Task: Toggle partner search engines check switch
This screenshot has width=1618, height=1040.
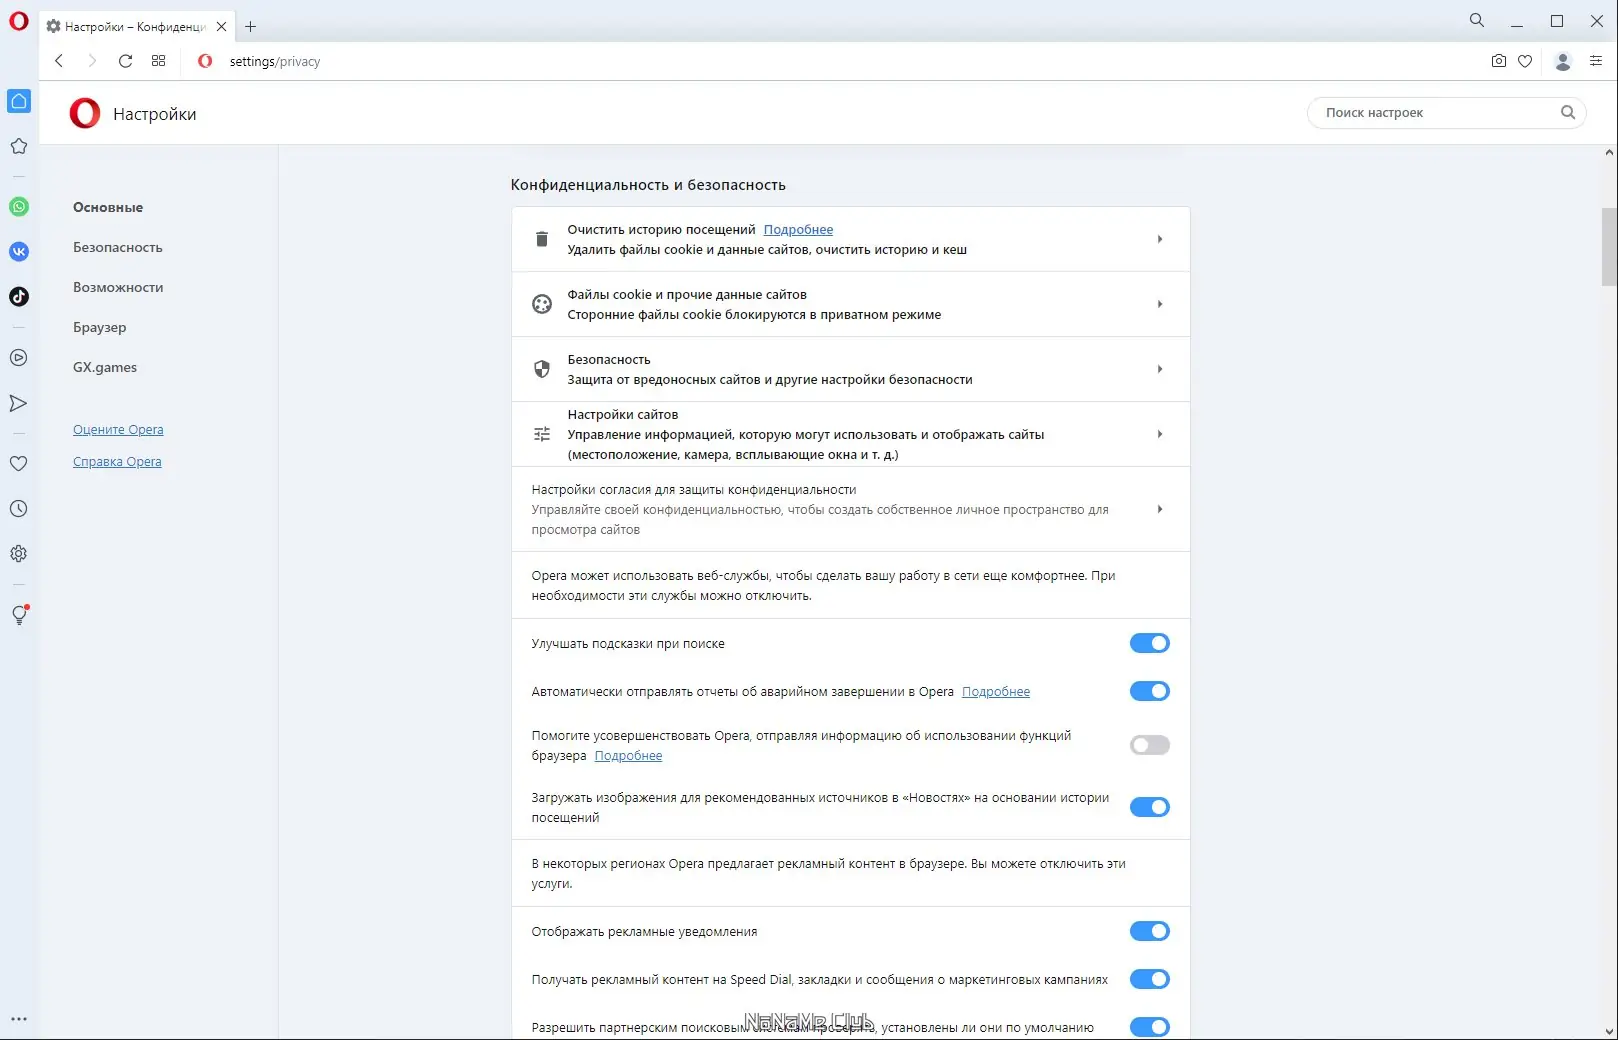Action: (1150, 1027)
